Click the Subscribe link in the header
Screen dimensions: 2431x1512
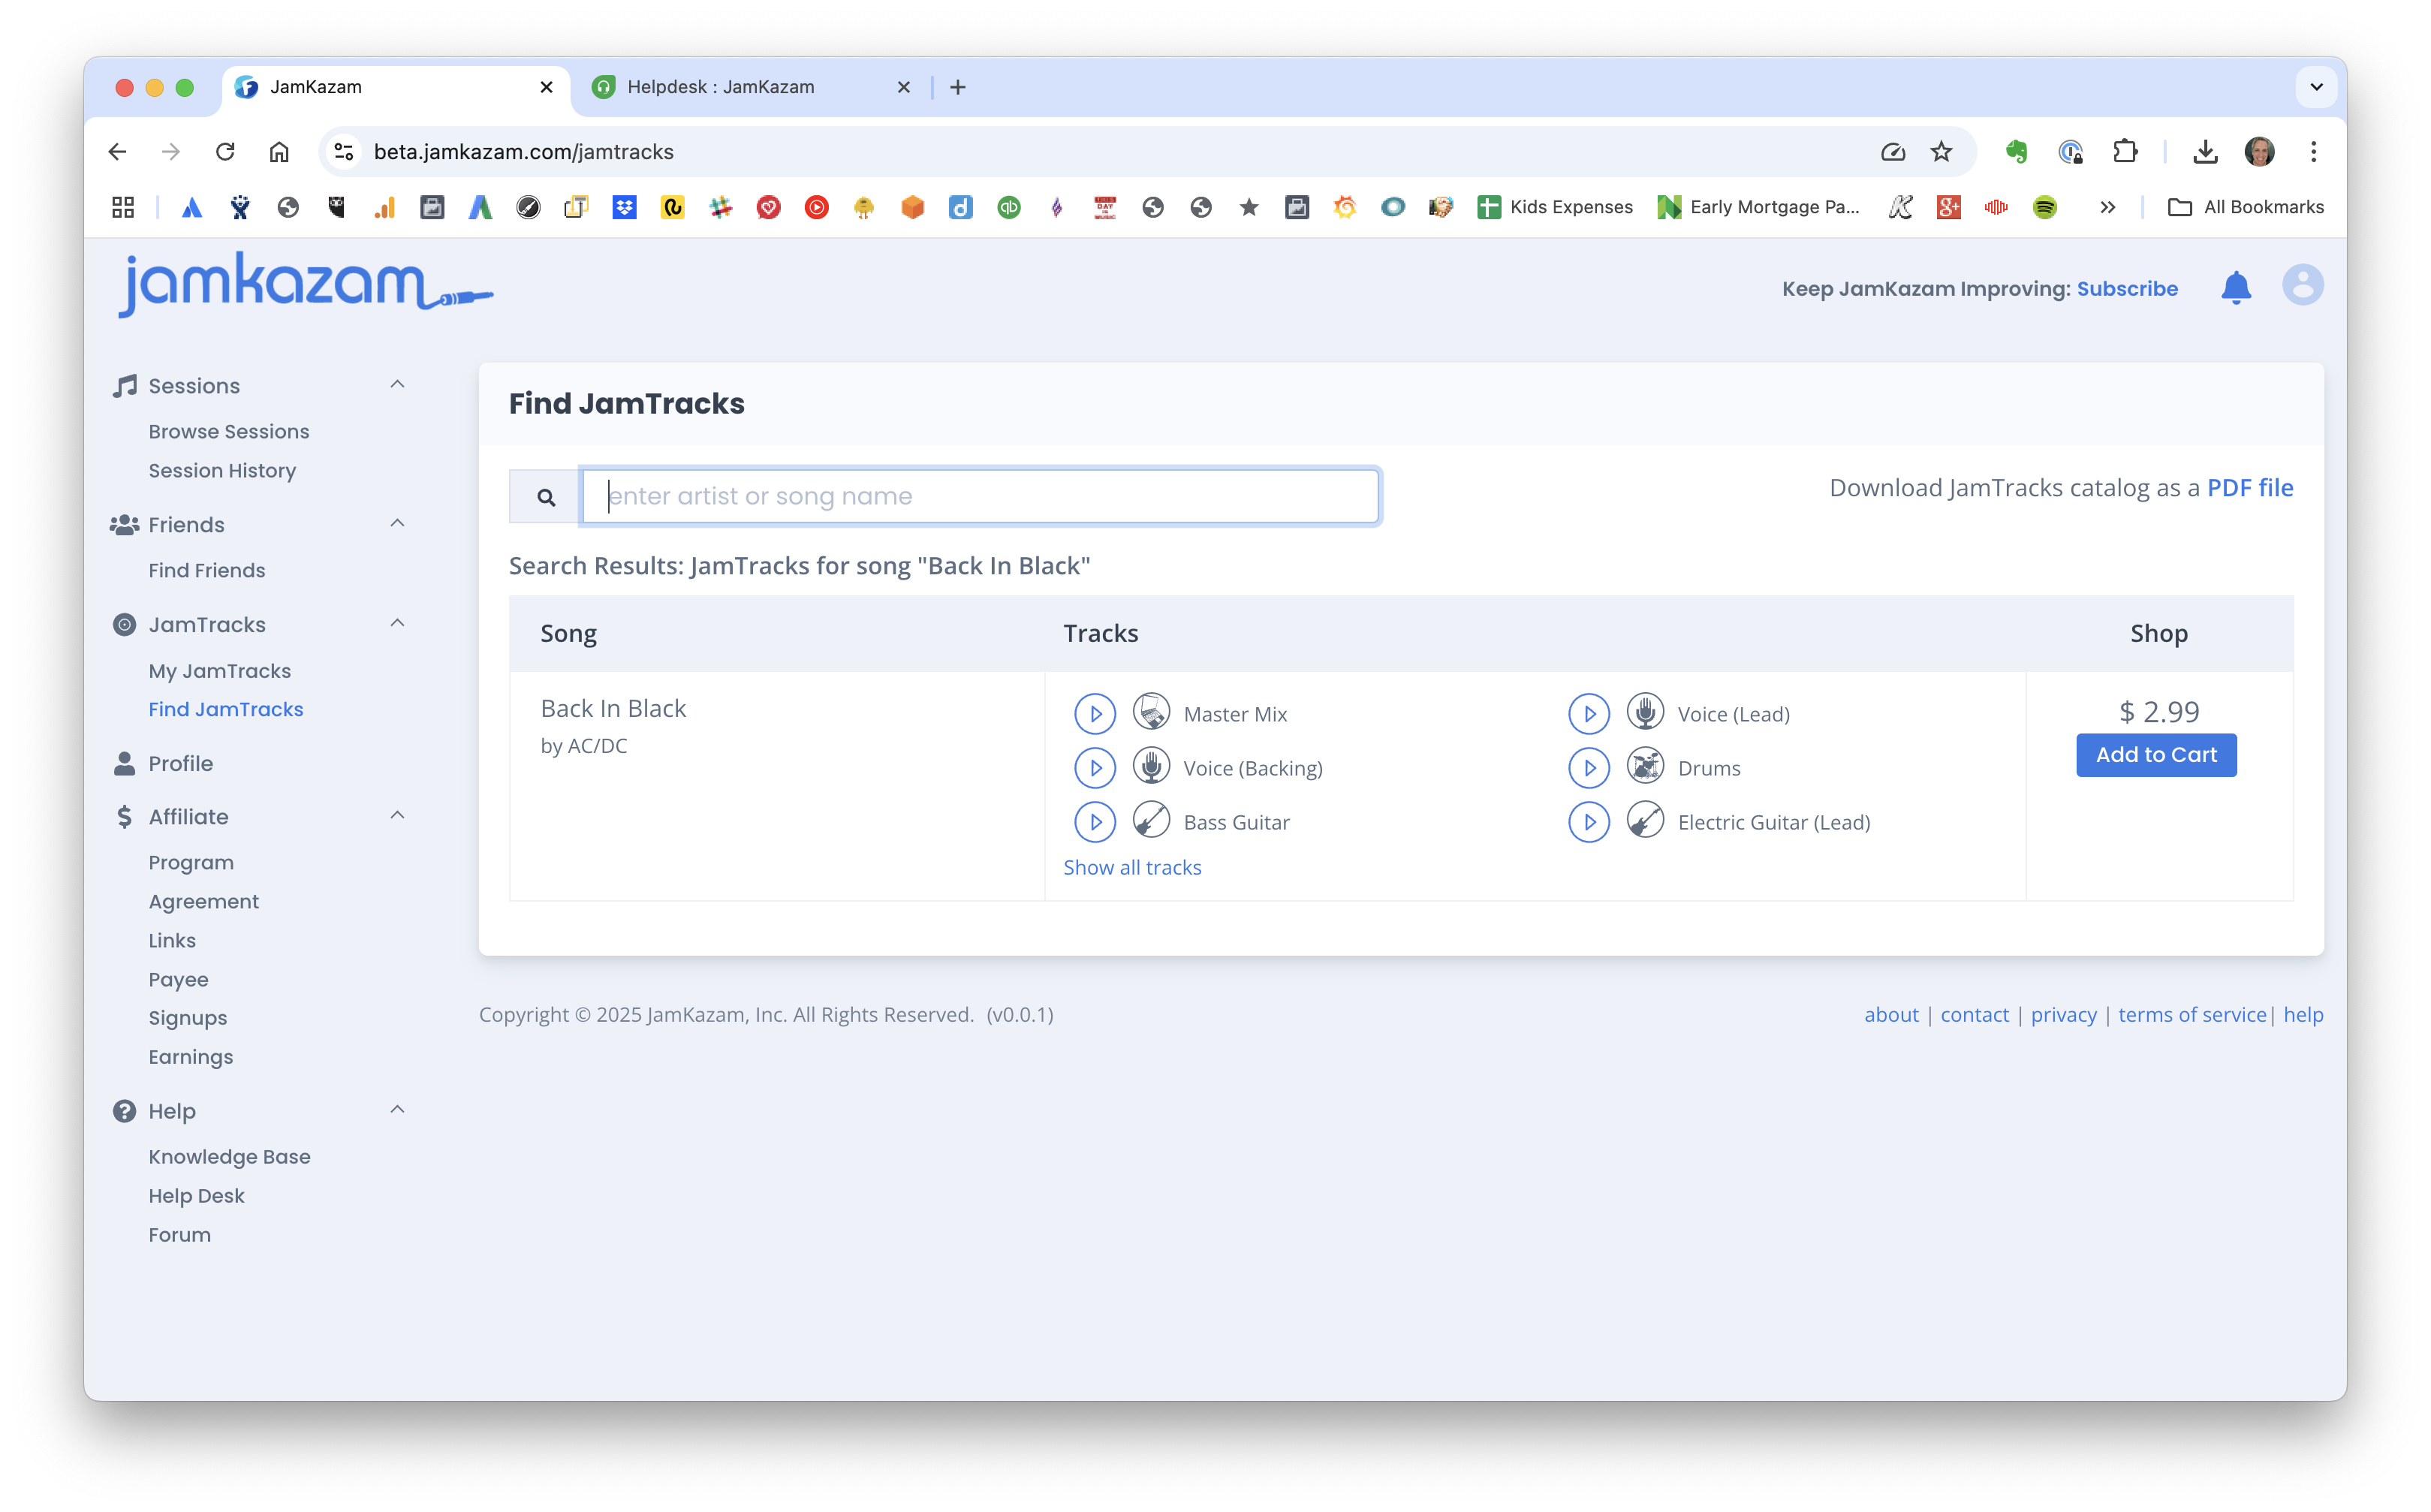(x=2127, y=289)
